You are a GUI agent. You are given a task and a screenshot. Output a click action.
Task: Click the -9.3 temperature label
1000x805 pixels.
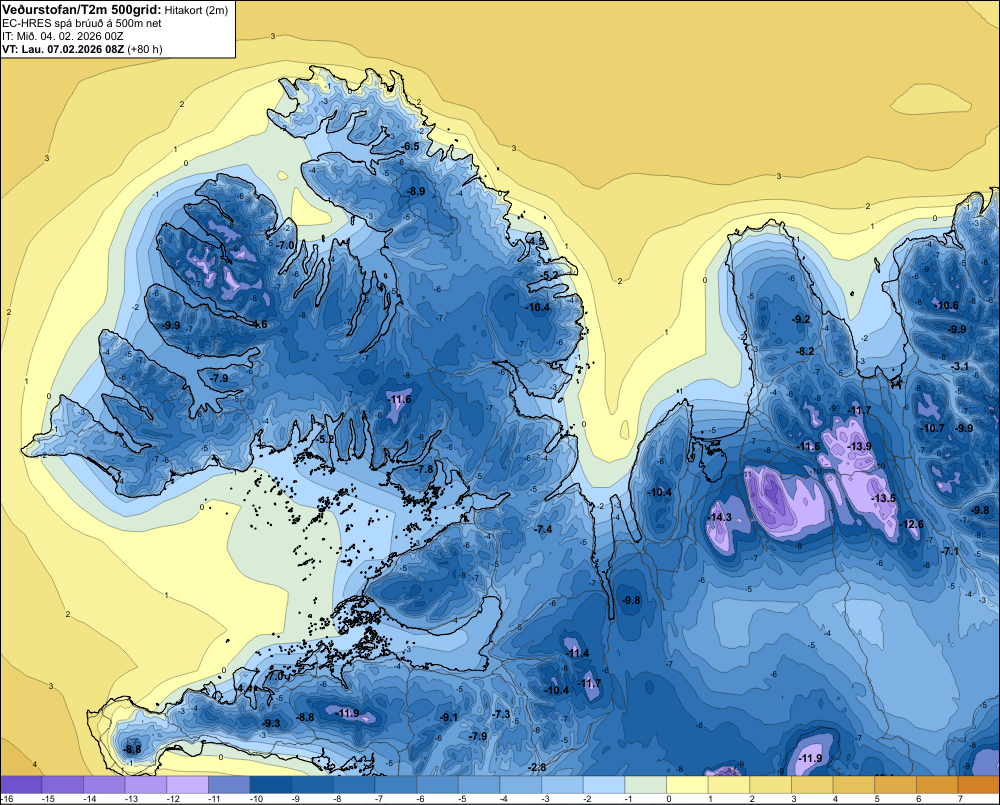tap(272, 723)
